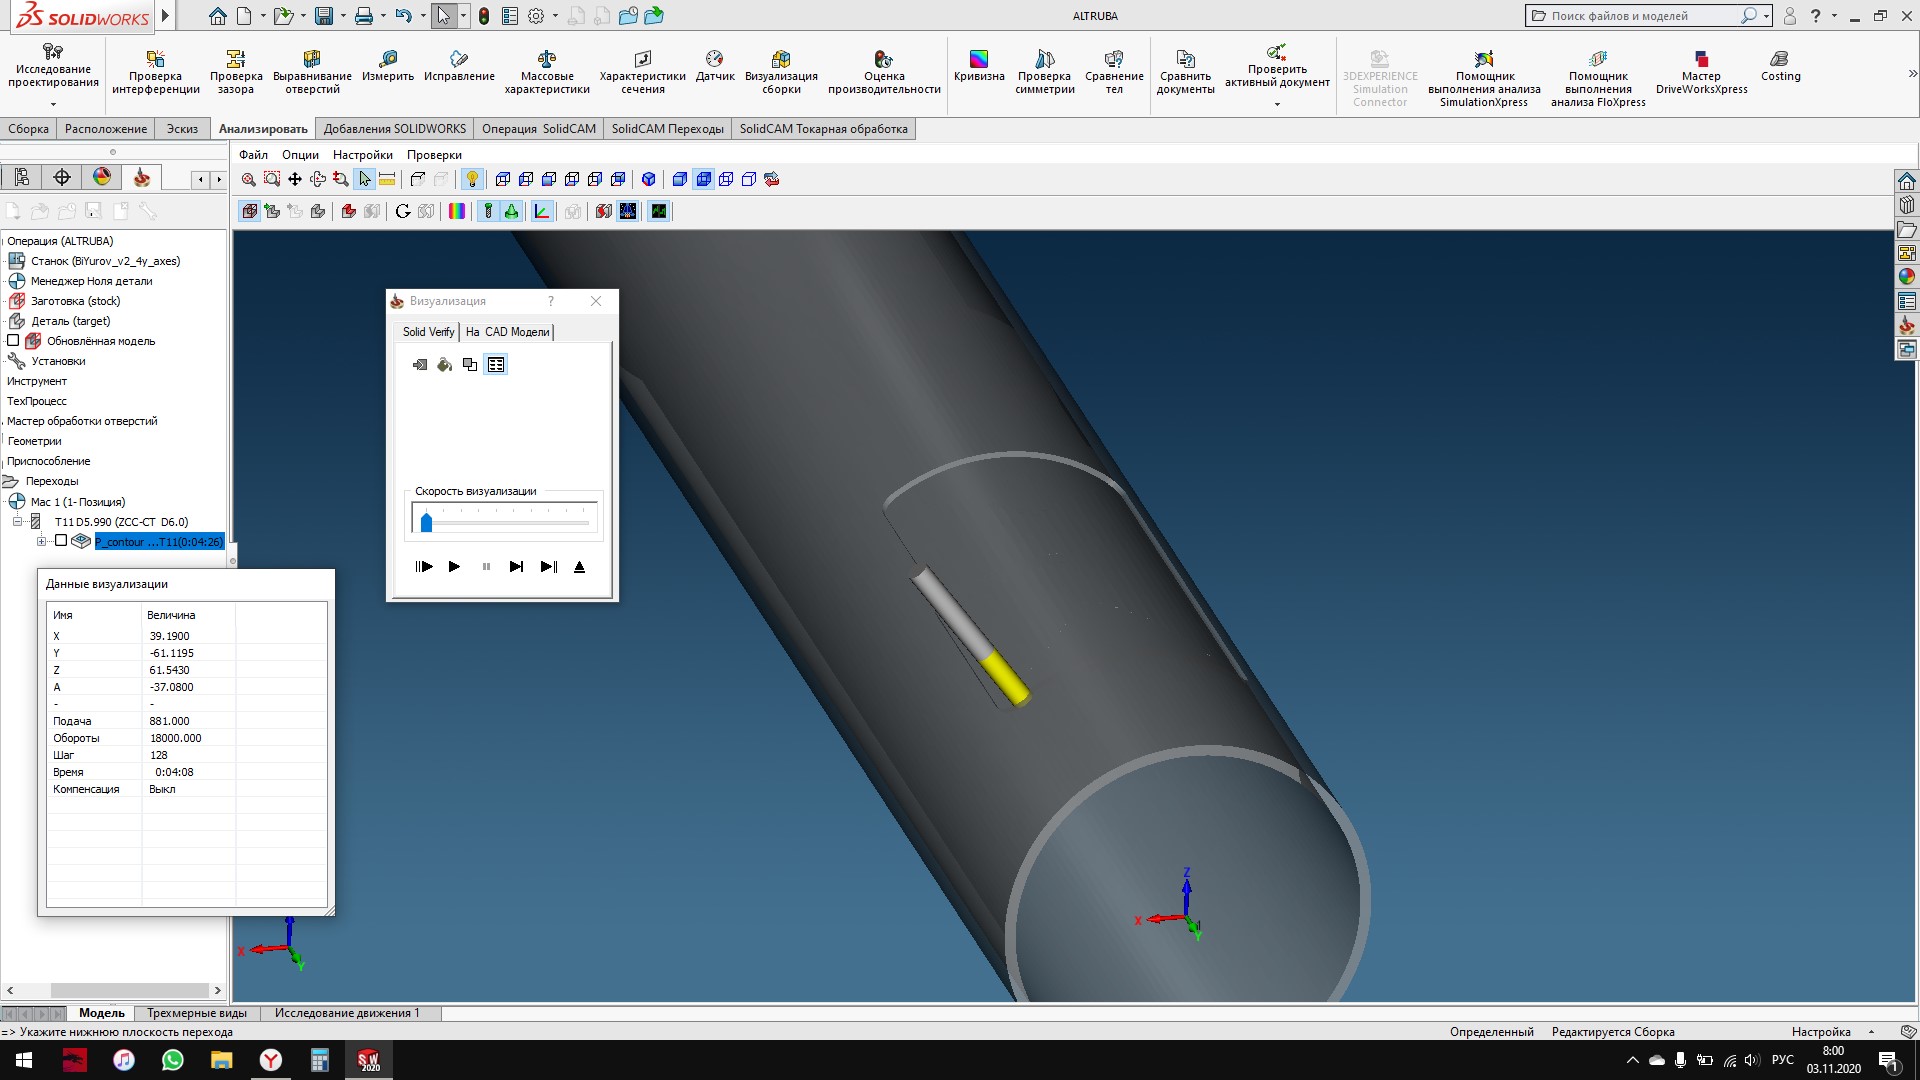
Task: Click SolidWorks 2020 icon in the taskbar
Action: point(369,1060)
